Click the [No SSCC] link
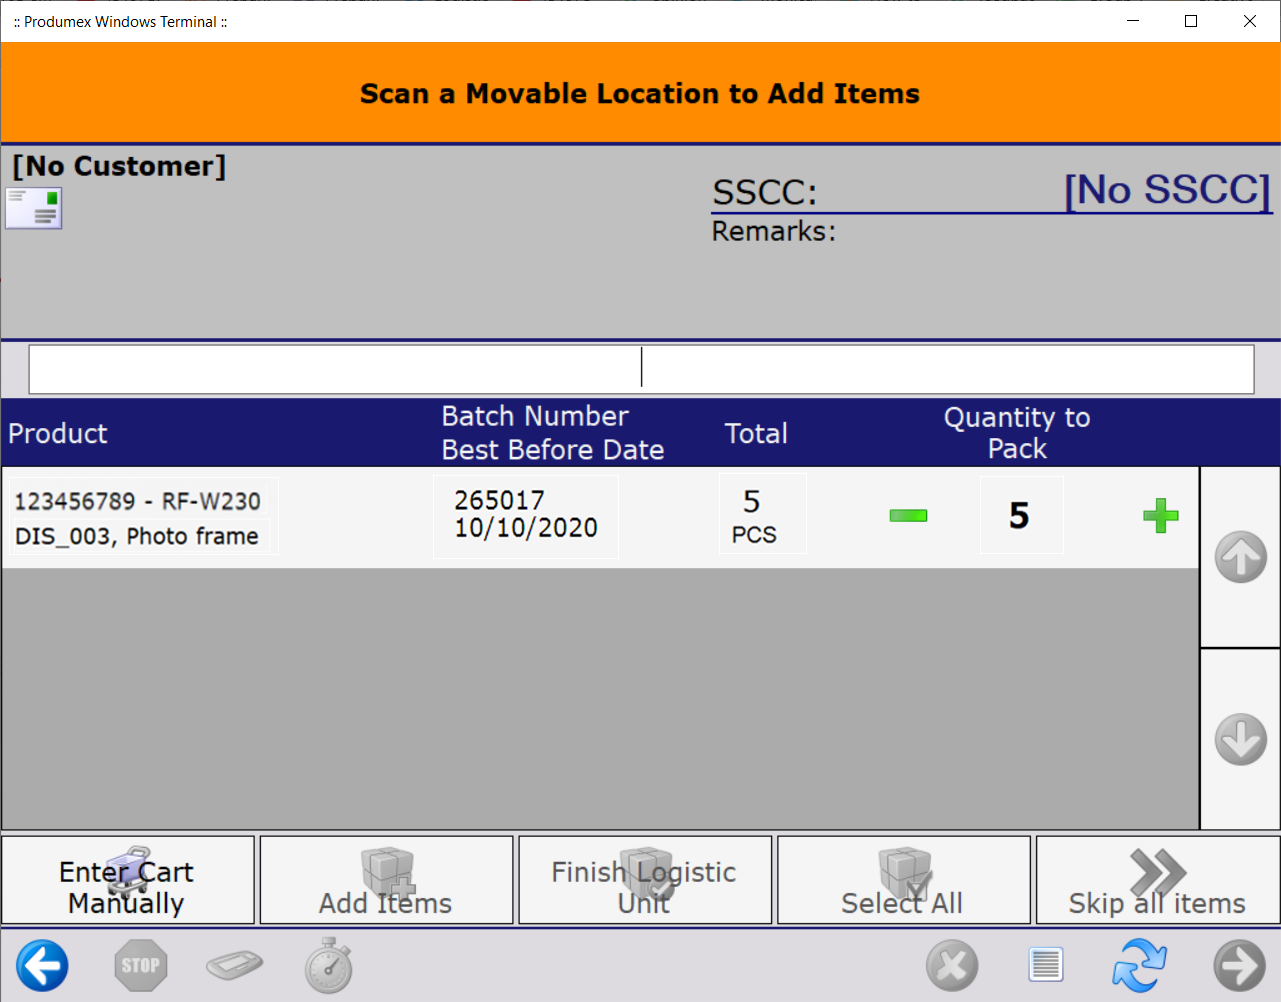This screenshot has height=1002, width=1281. [x=1166, y=190]
